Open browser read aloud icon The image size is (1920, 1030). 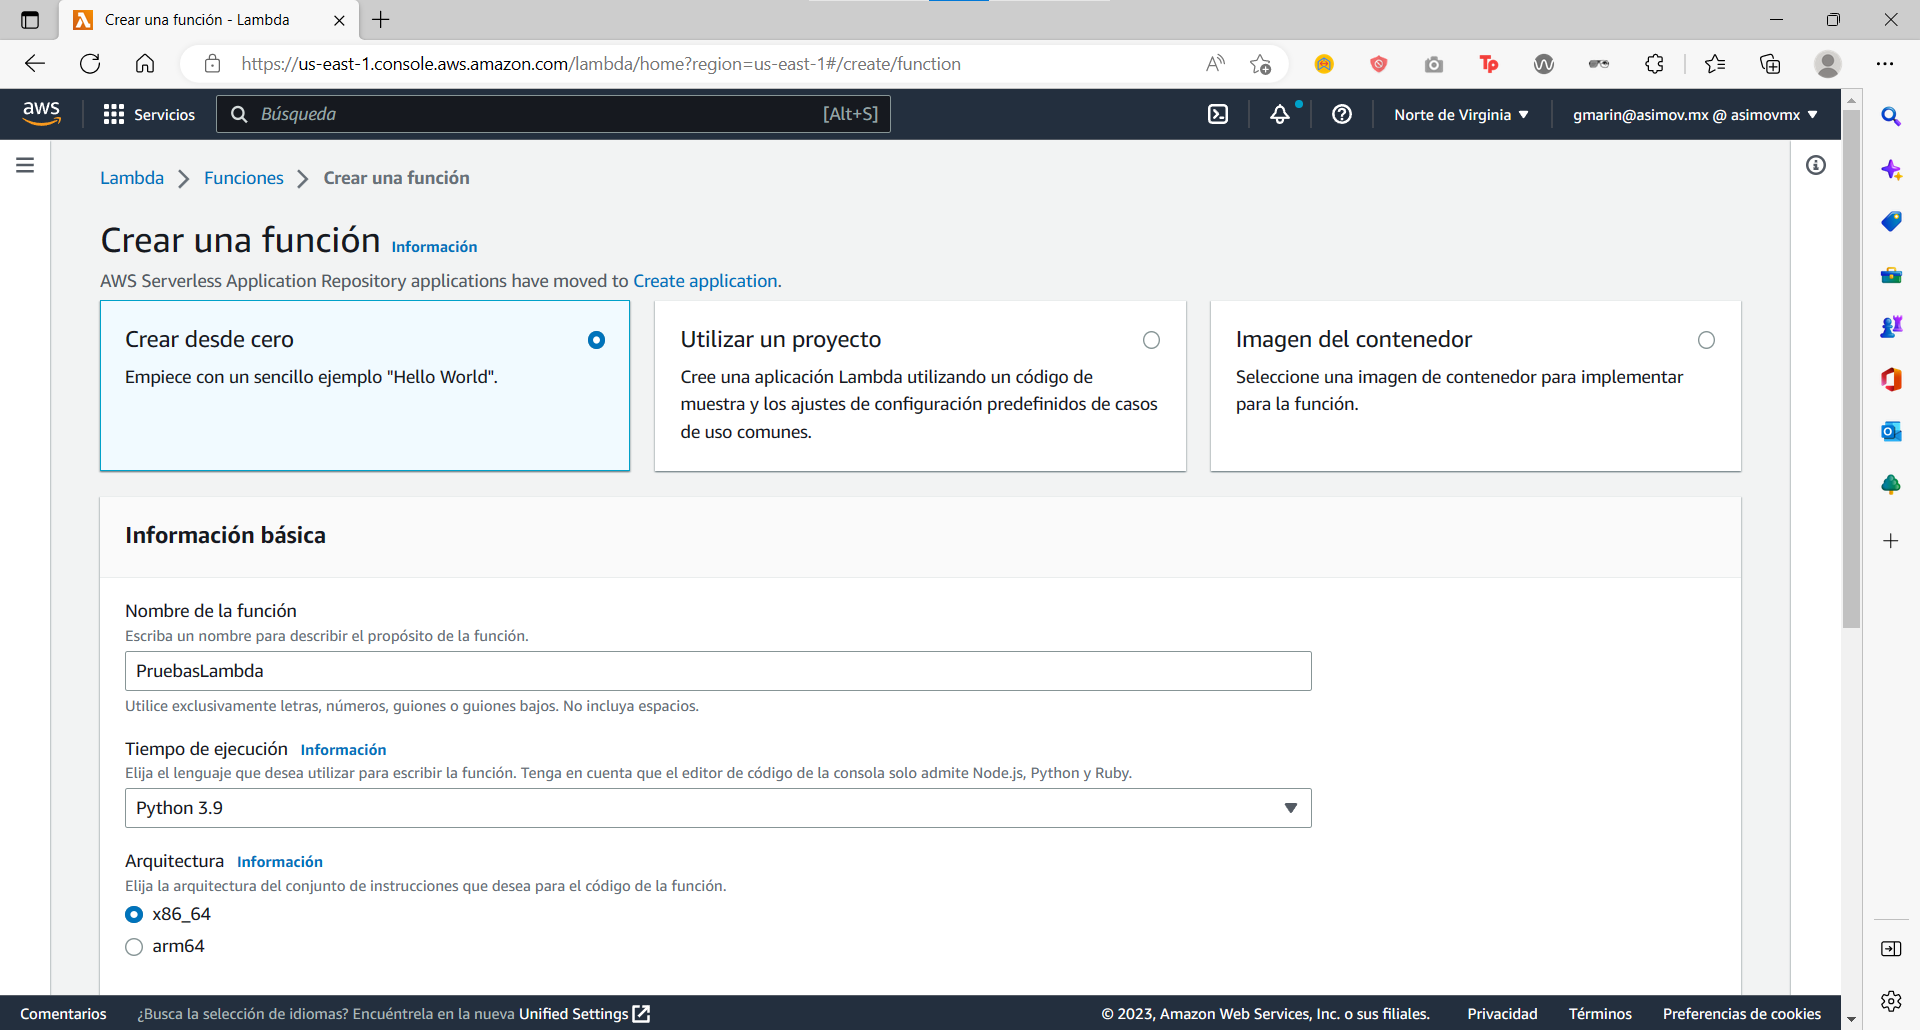coord(1215,64)
